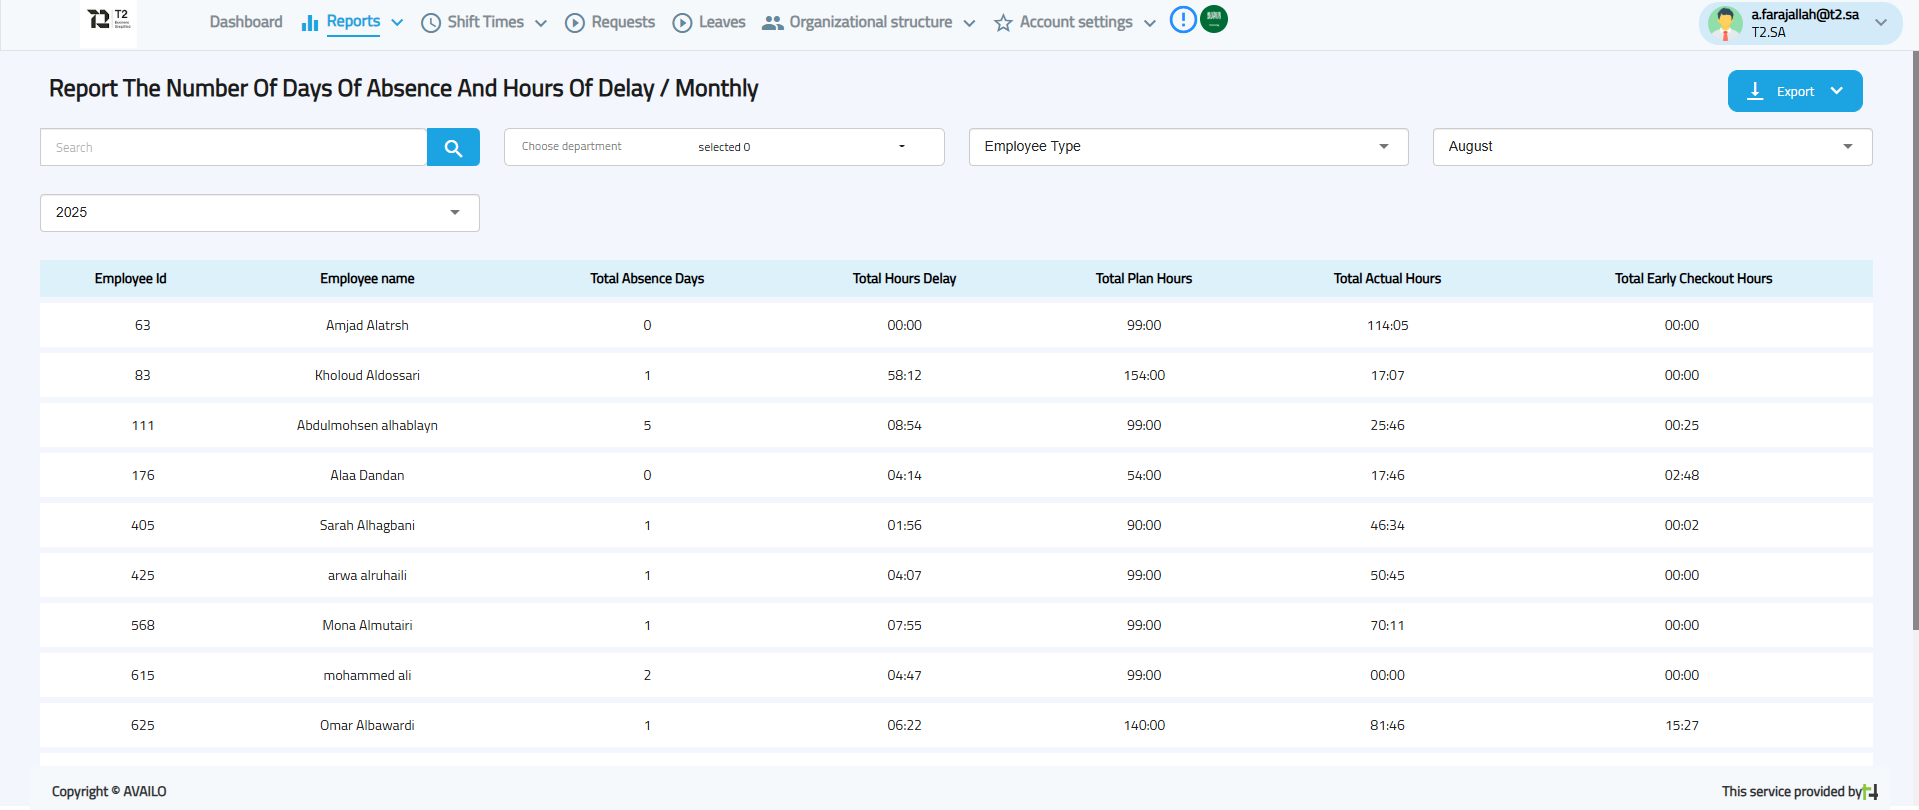The width and height of the screenshot is (1919, 810).
Task: Open the Leaves menu item
Action: coord(722,22)
